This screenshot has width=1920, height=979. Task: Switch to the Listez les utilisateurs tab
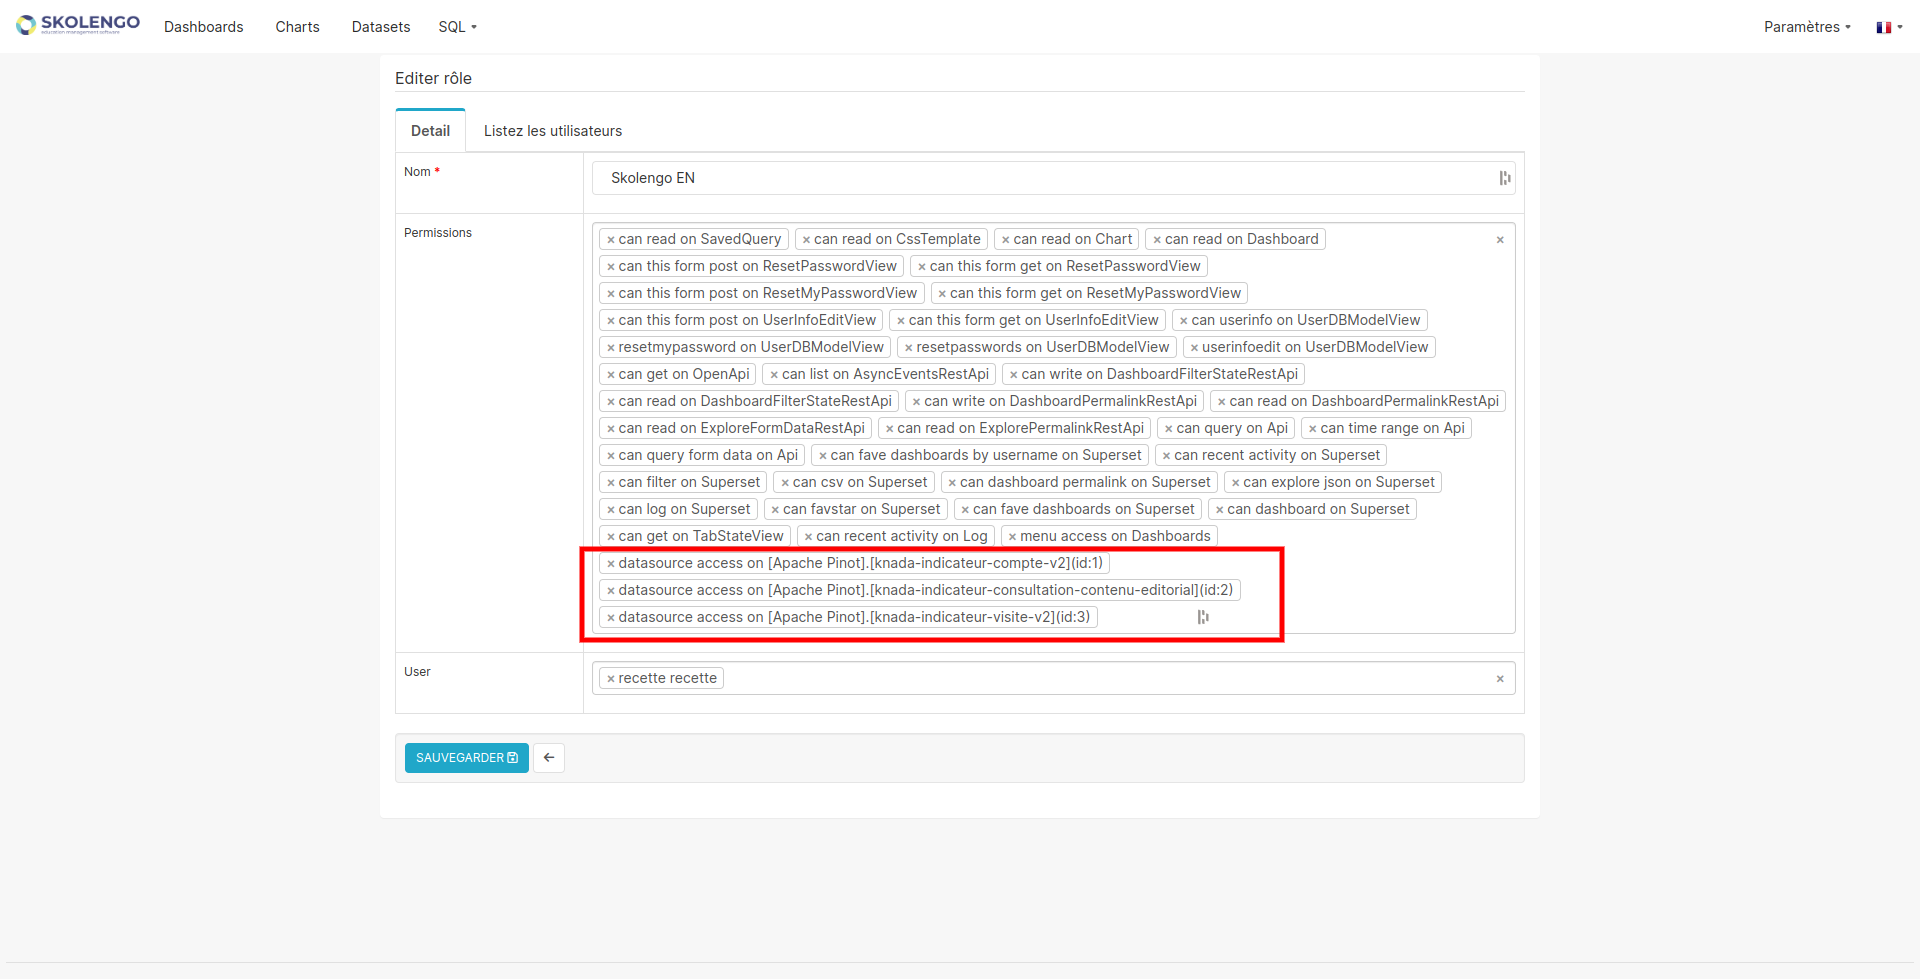pos(553,130)
